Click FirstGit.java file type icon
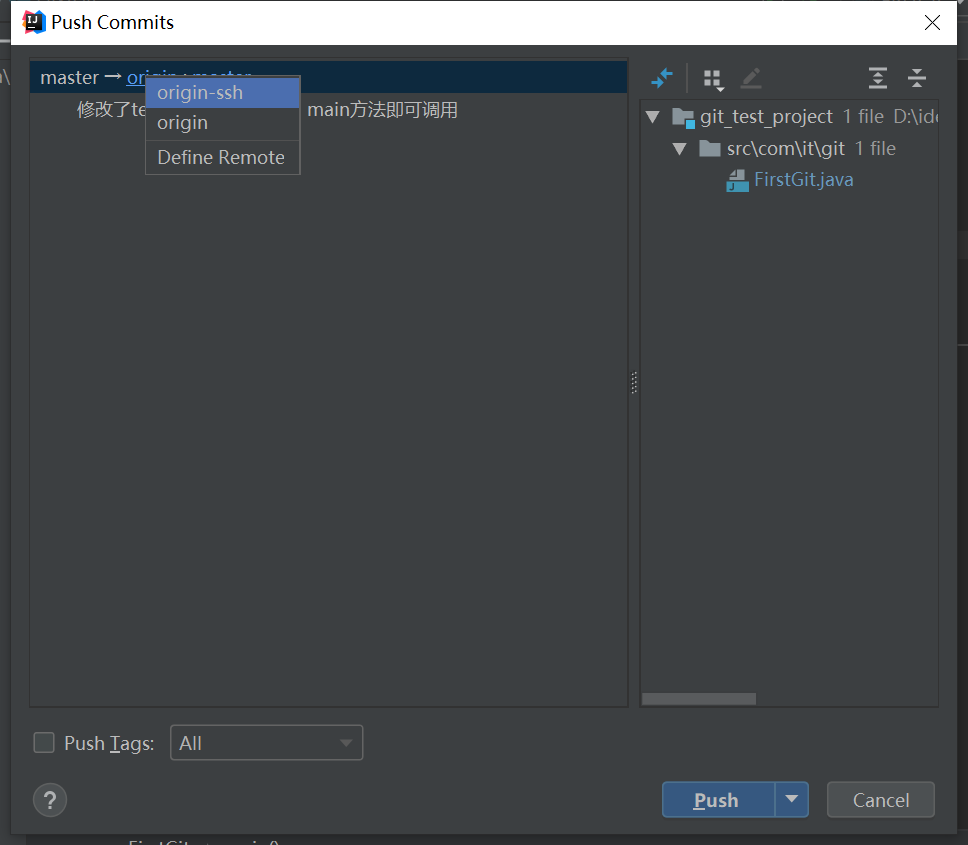968x845 pixels. pos(738,181)
